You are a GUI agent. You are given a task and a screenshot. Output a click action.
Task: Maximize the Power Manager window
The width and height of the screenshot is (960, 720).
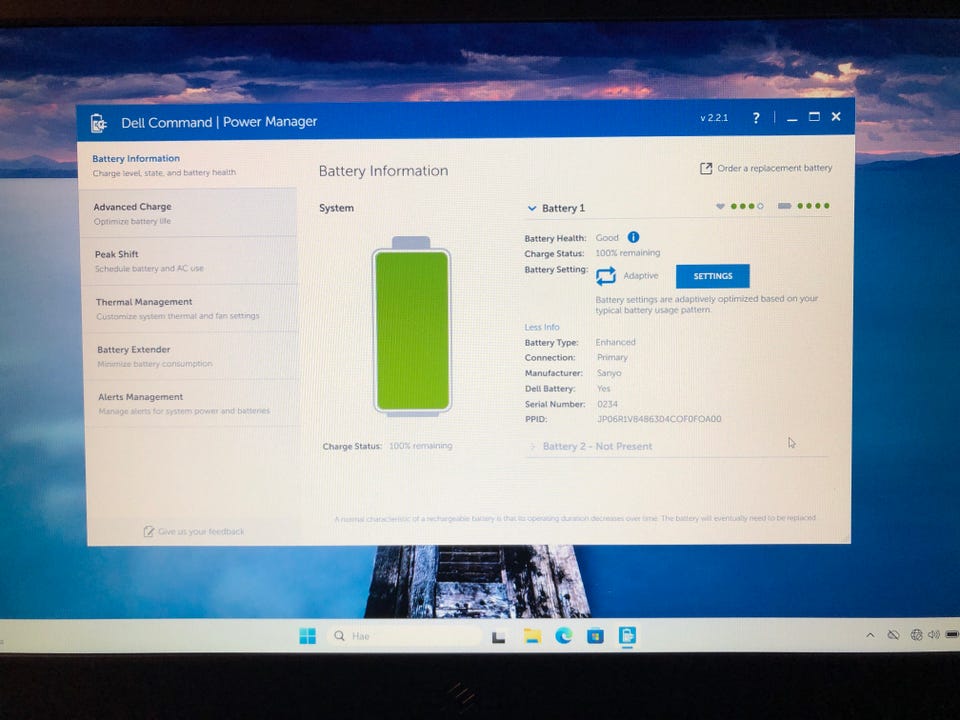pos(814,117)
